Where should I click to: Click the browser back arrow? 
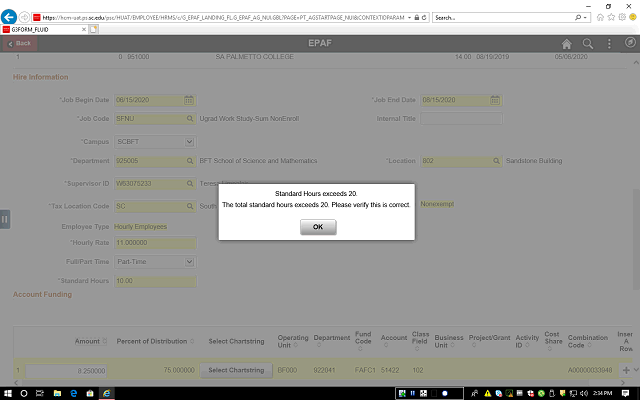(x=9, y=17)
